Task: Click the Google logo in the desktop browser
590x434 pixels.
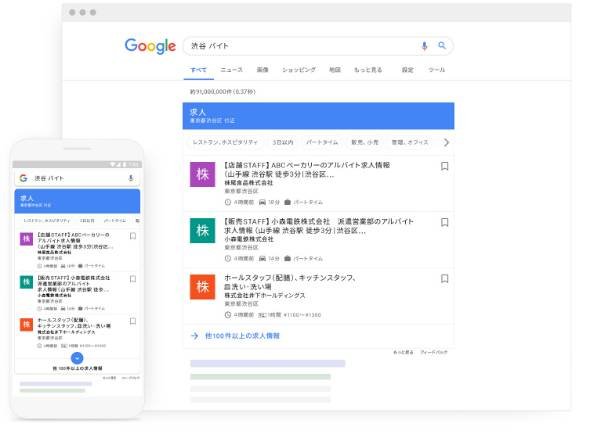Action: (x=150, y=46)
